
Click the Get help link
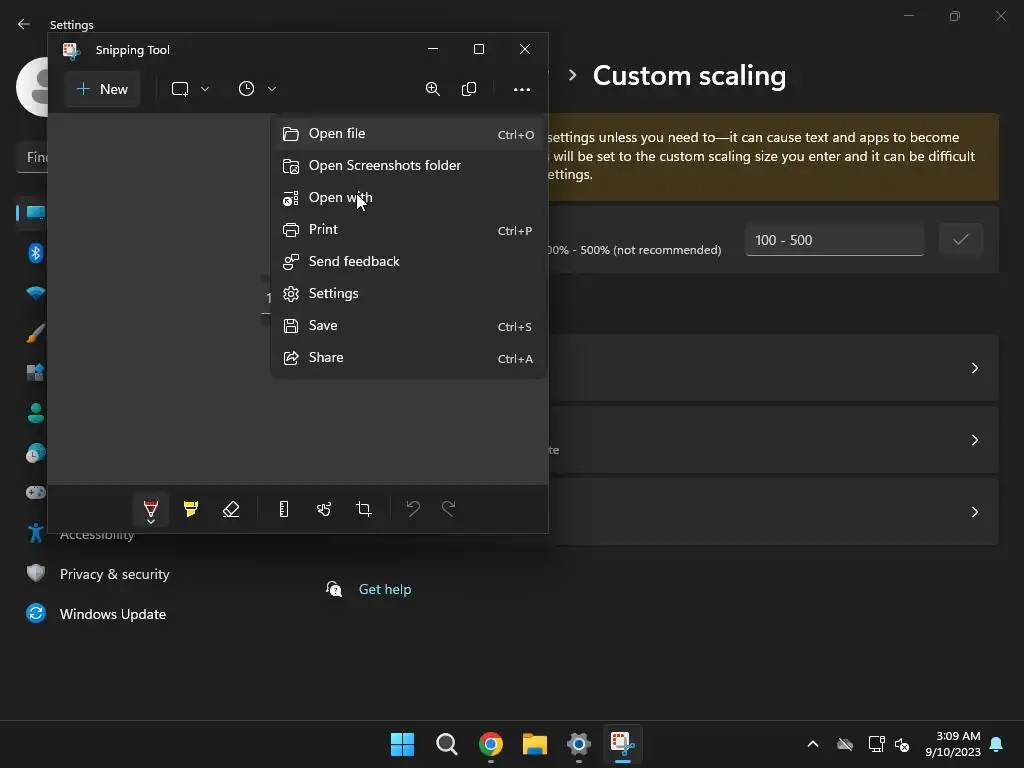point(385,590)
